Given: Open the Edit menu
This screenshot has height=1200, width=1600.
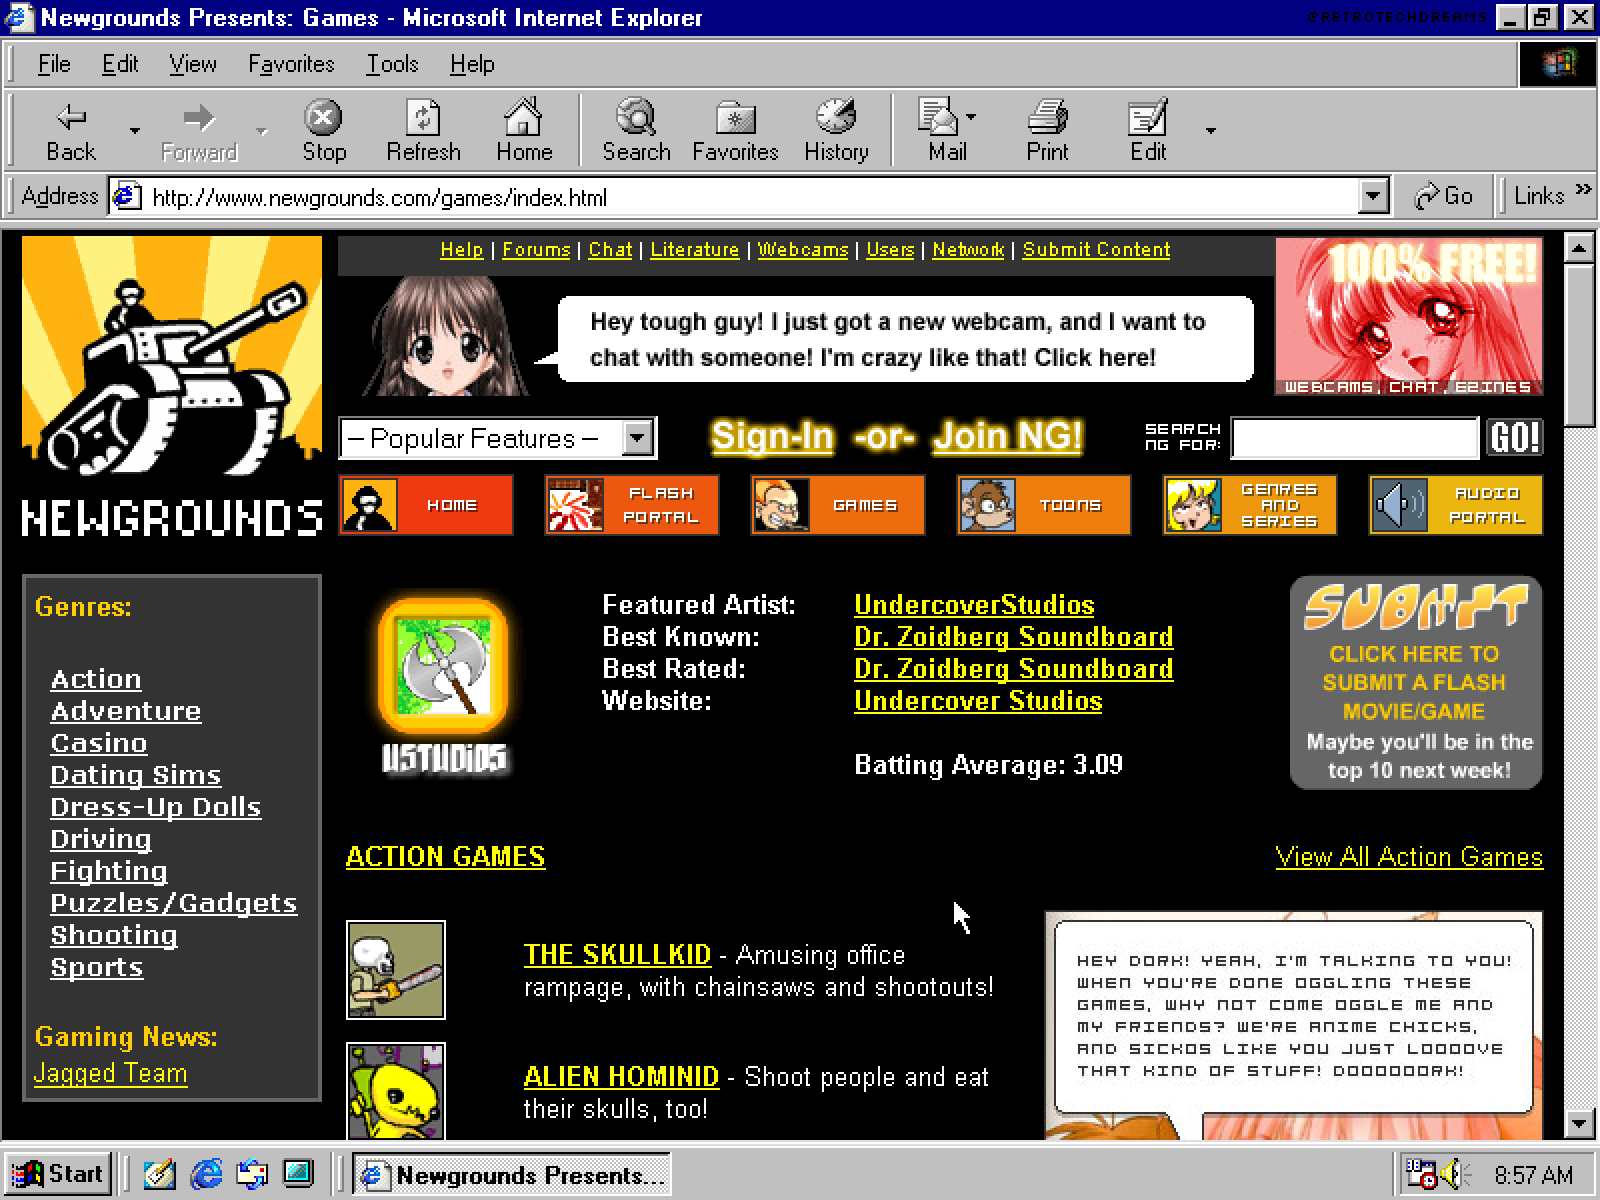Looking at the screenshot, I should click(120, 64).
